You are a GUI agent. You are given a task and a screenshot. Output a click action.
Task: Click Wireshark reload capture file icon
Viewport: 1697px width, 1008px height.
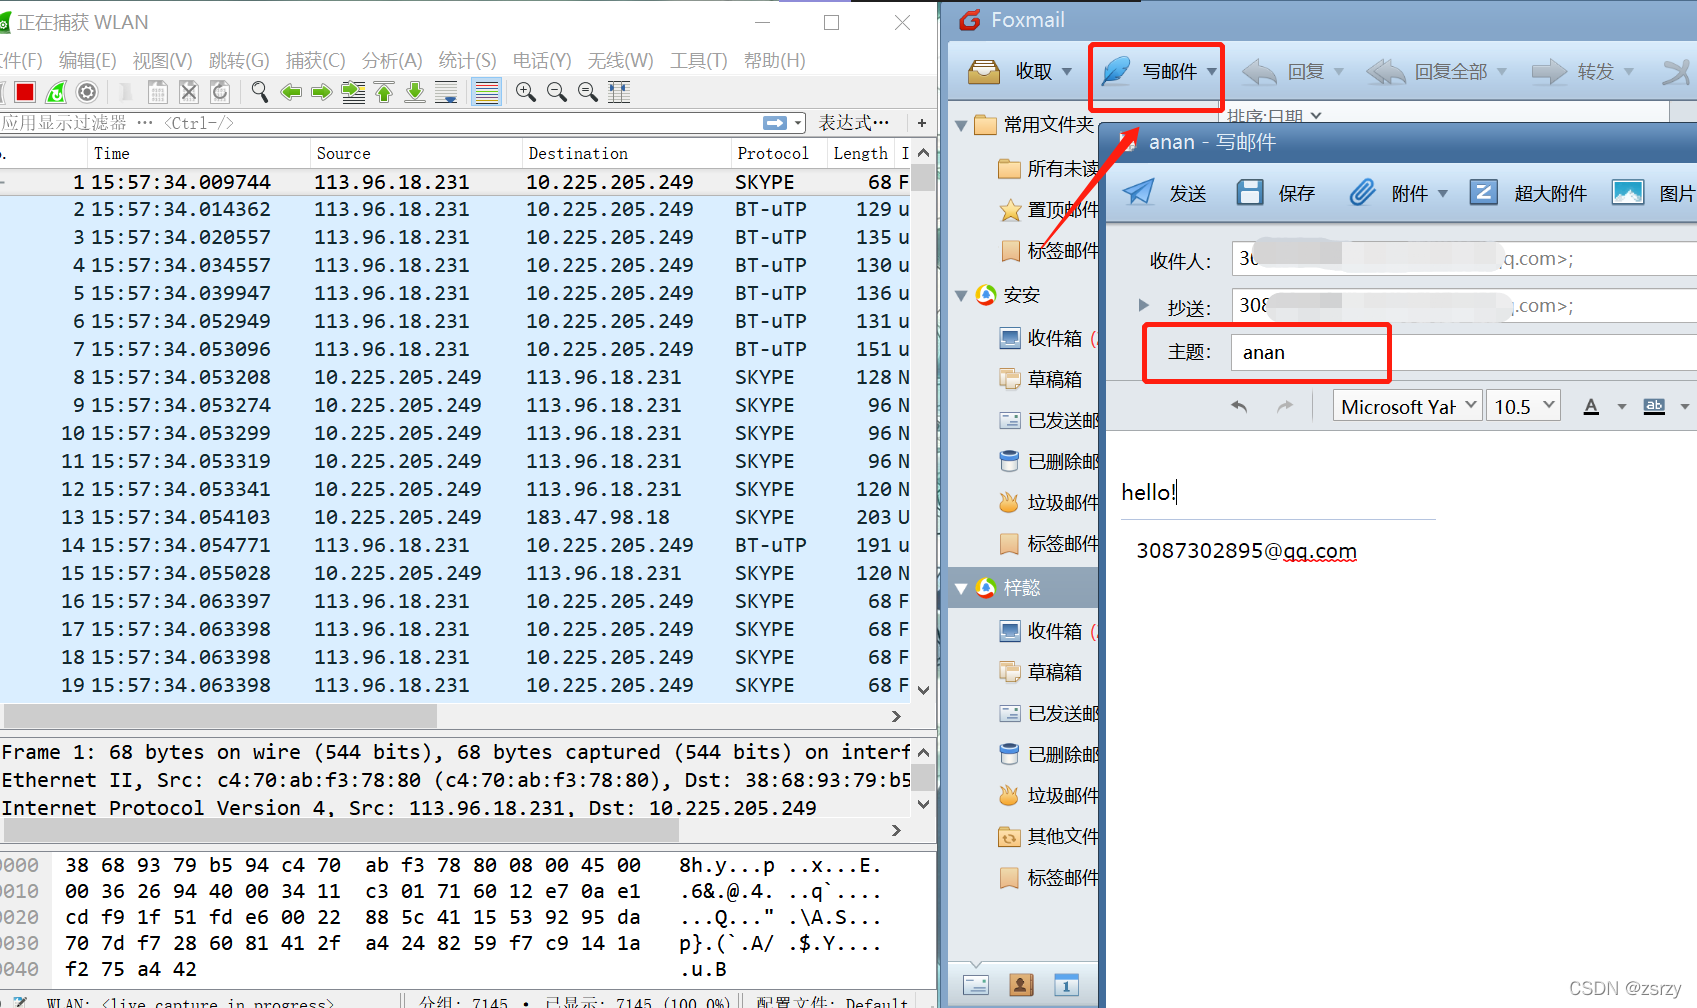point(220,92)
